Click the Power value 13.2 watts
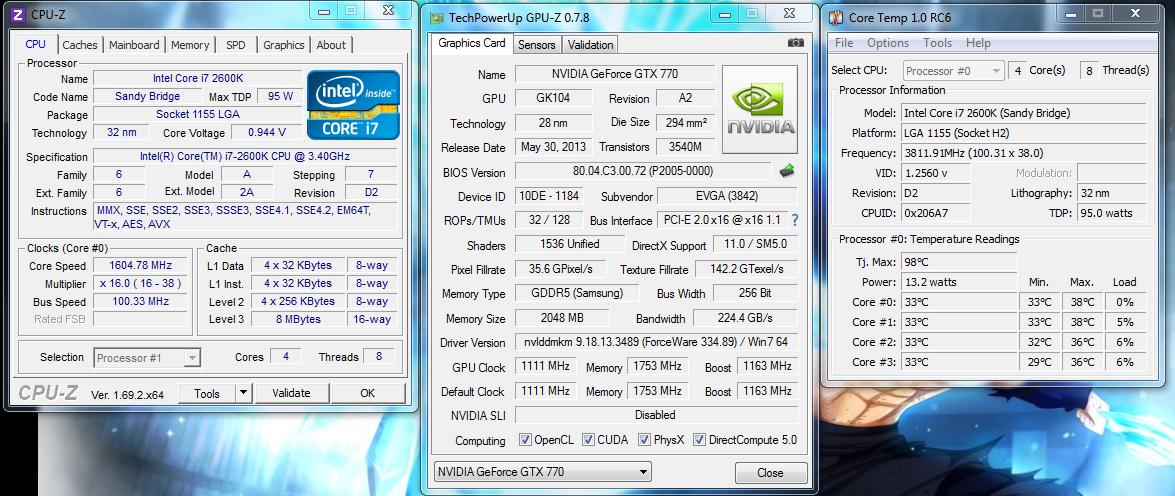 959,282
